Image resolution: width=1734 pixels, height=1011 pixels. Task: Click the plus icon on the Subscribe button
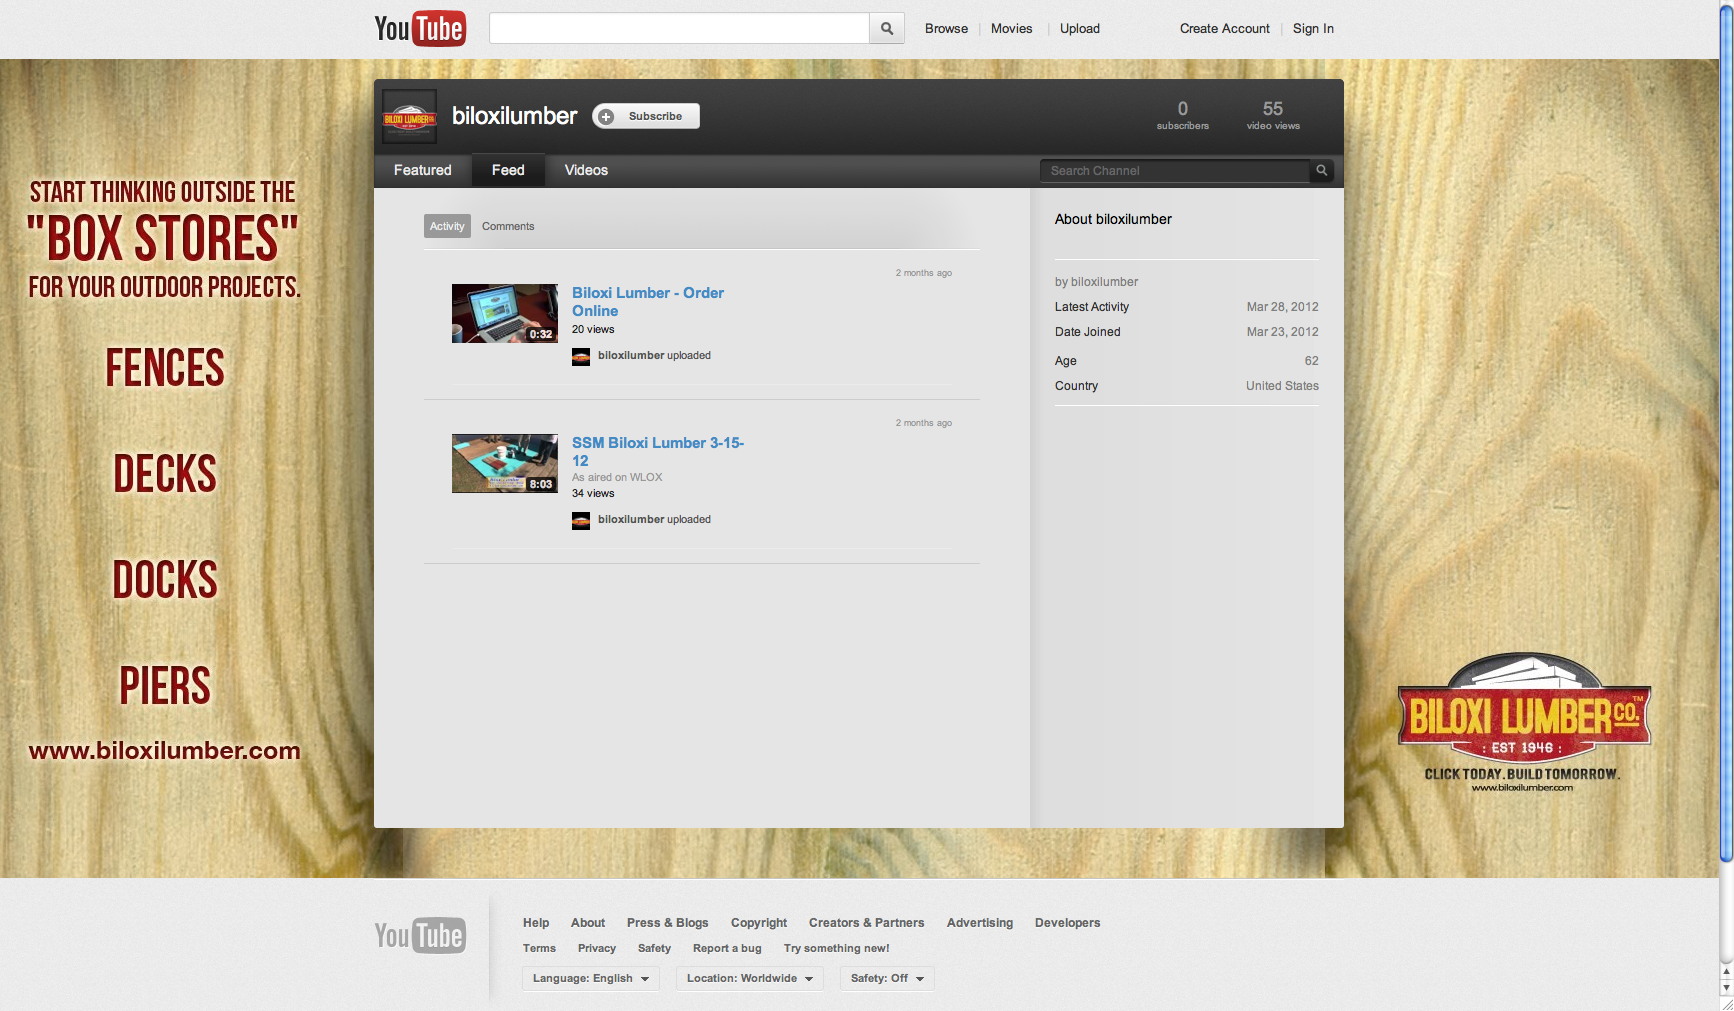coord(606,117)
